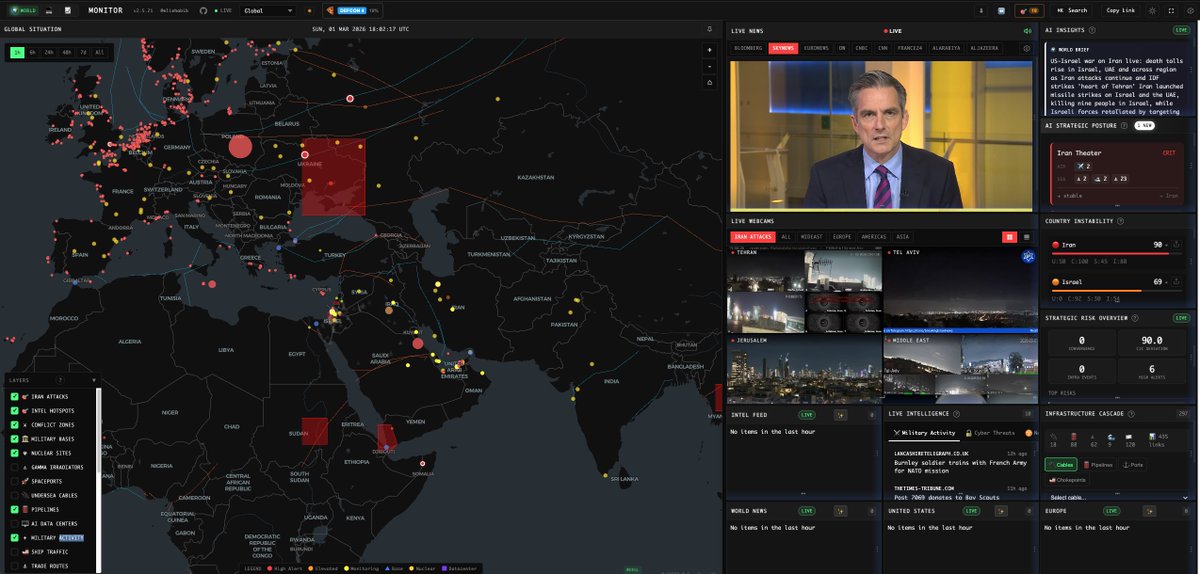Uncheck the Pipelines layer

(x=15, y=509)
